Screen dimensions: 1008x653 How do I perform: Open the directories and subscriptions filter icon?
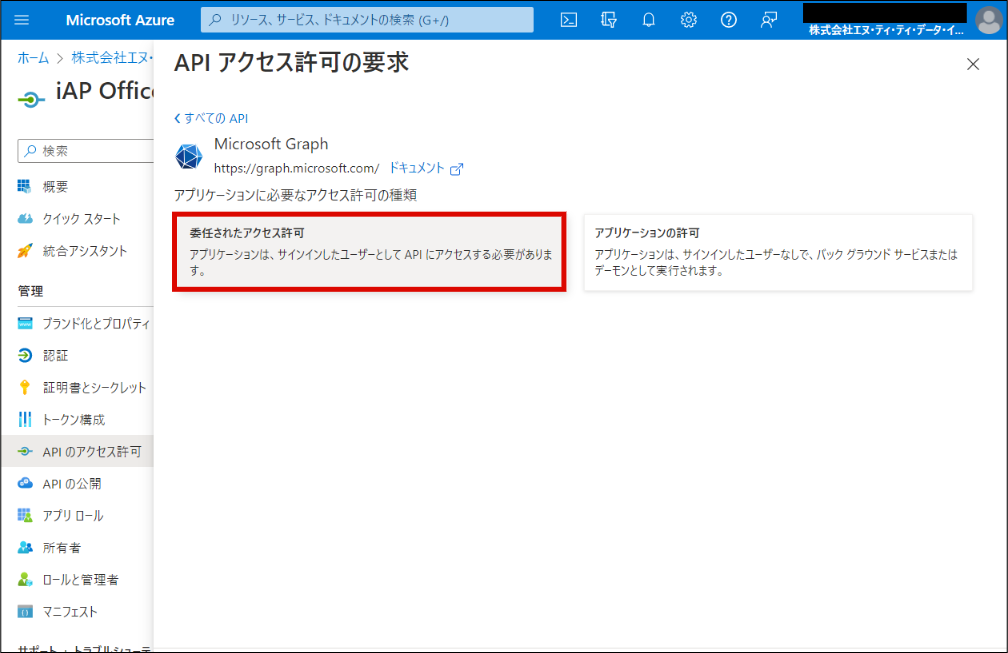608,20
